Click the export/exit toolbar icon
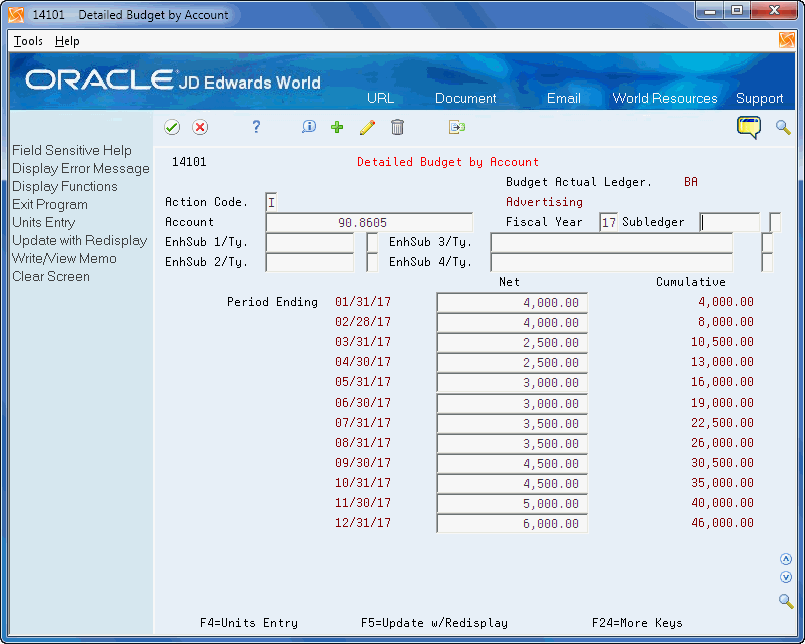The image size is (805, 644). 456,127
